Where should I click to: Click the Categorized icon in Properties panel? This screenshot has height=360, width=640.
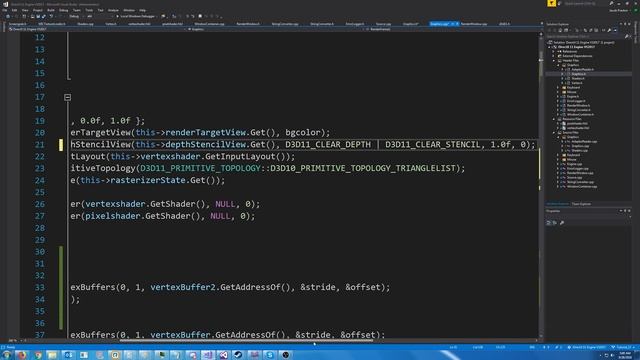click(549, 222)
